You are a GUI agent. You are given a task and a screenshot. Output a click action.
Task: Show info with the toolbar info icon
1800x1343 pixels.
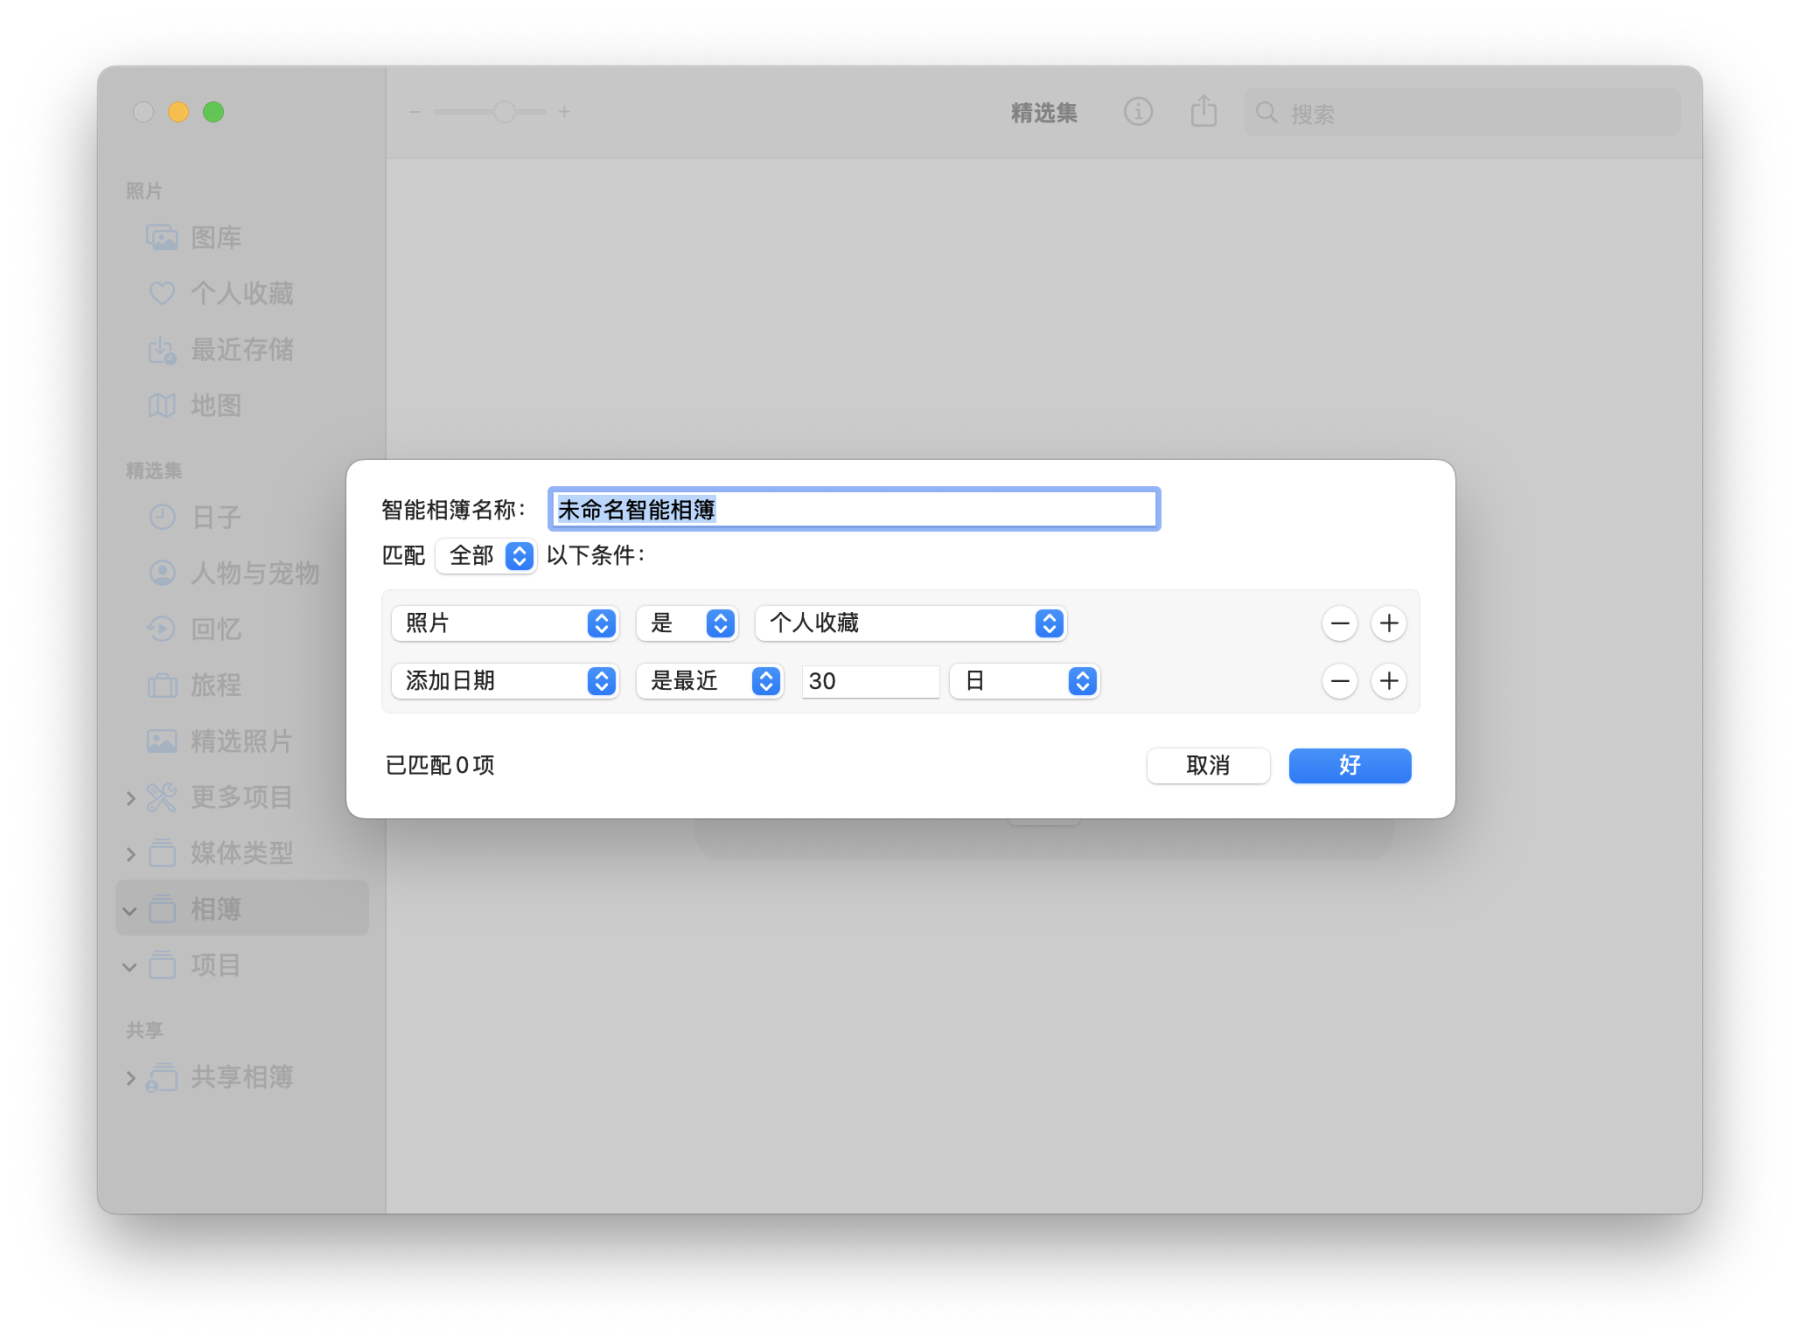tap(1138, 112)
